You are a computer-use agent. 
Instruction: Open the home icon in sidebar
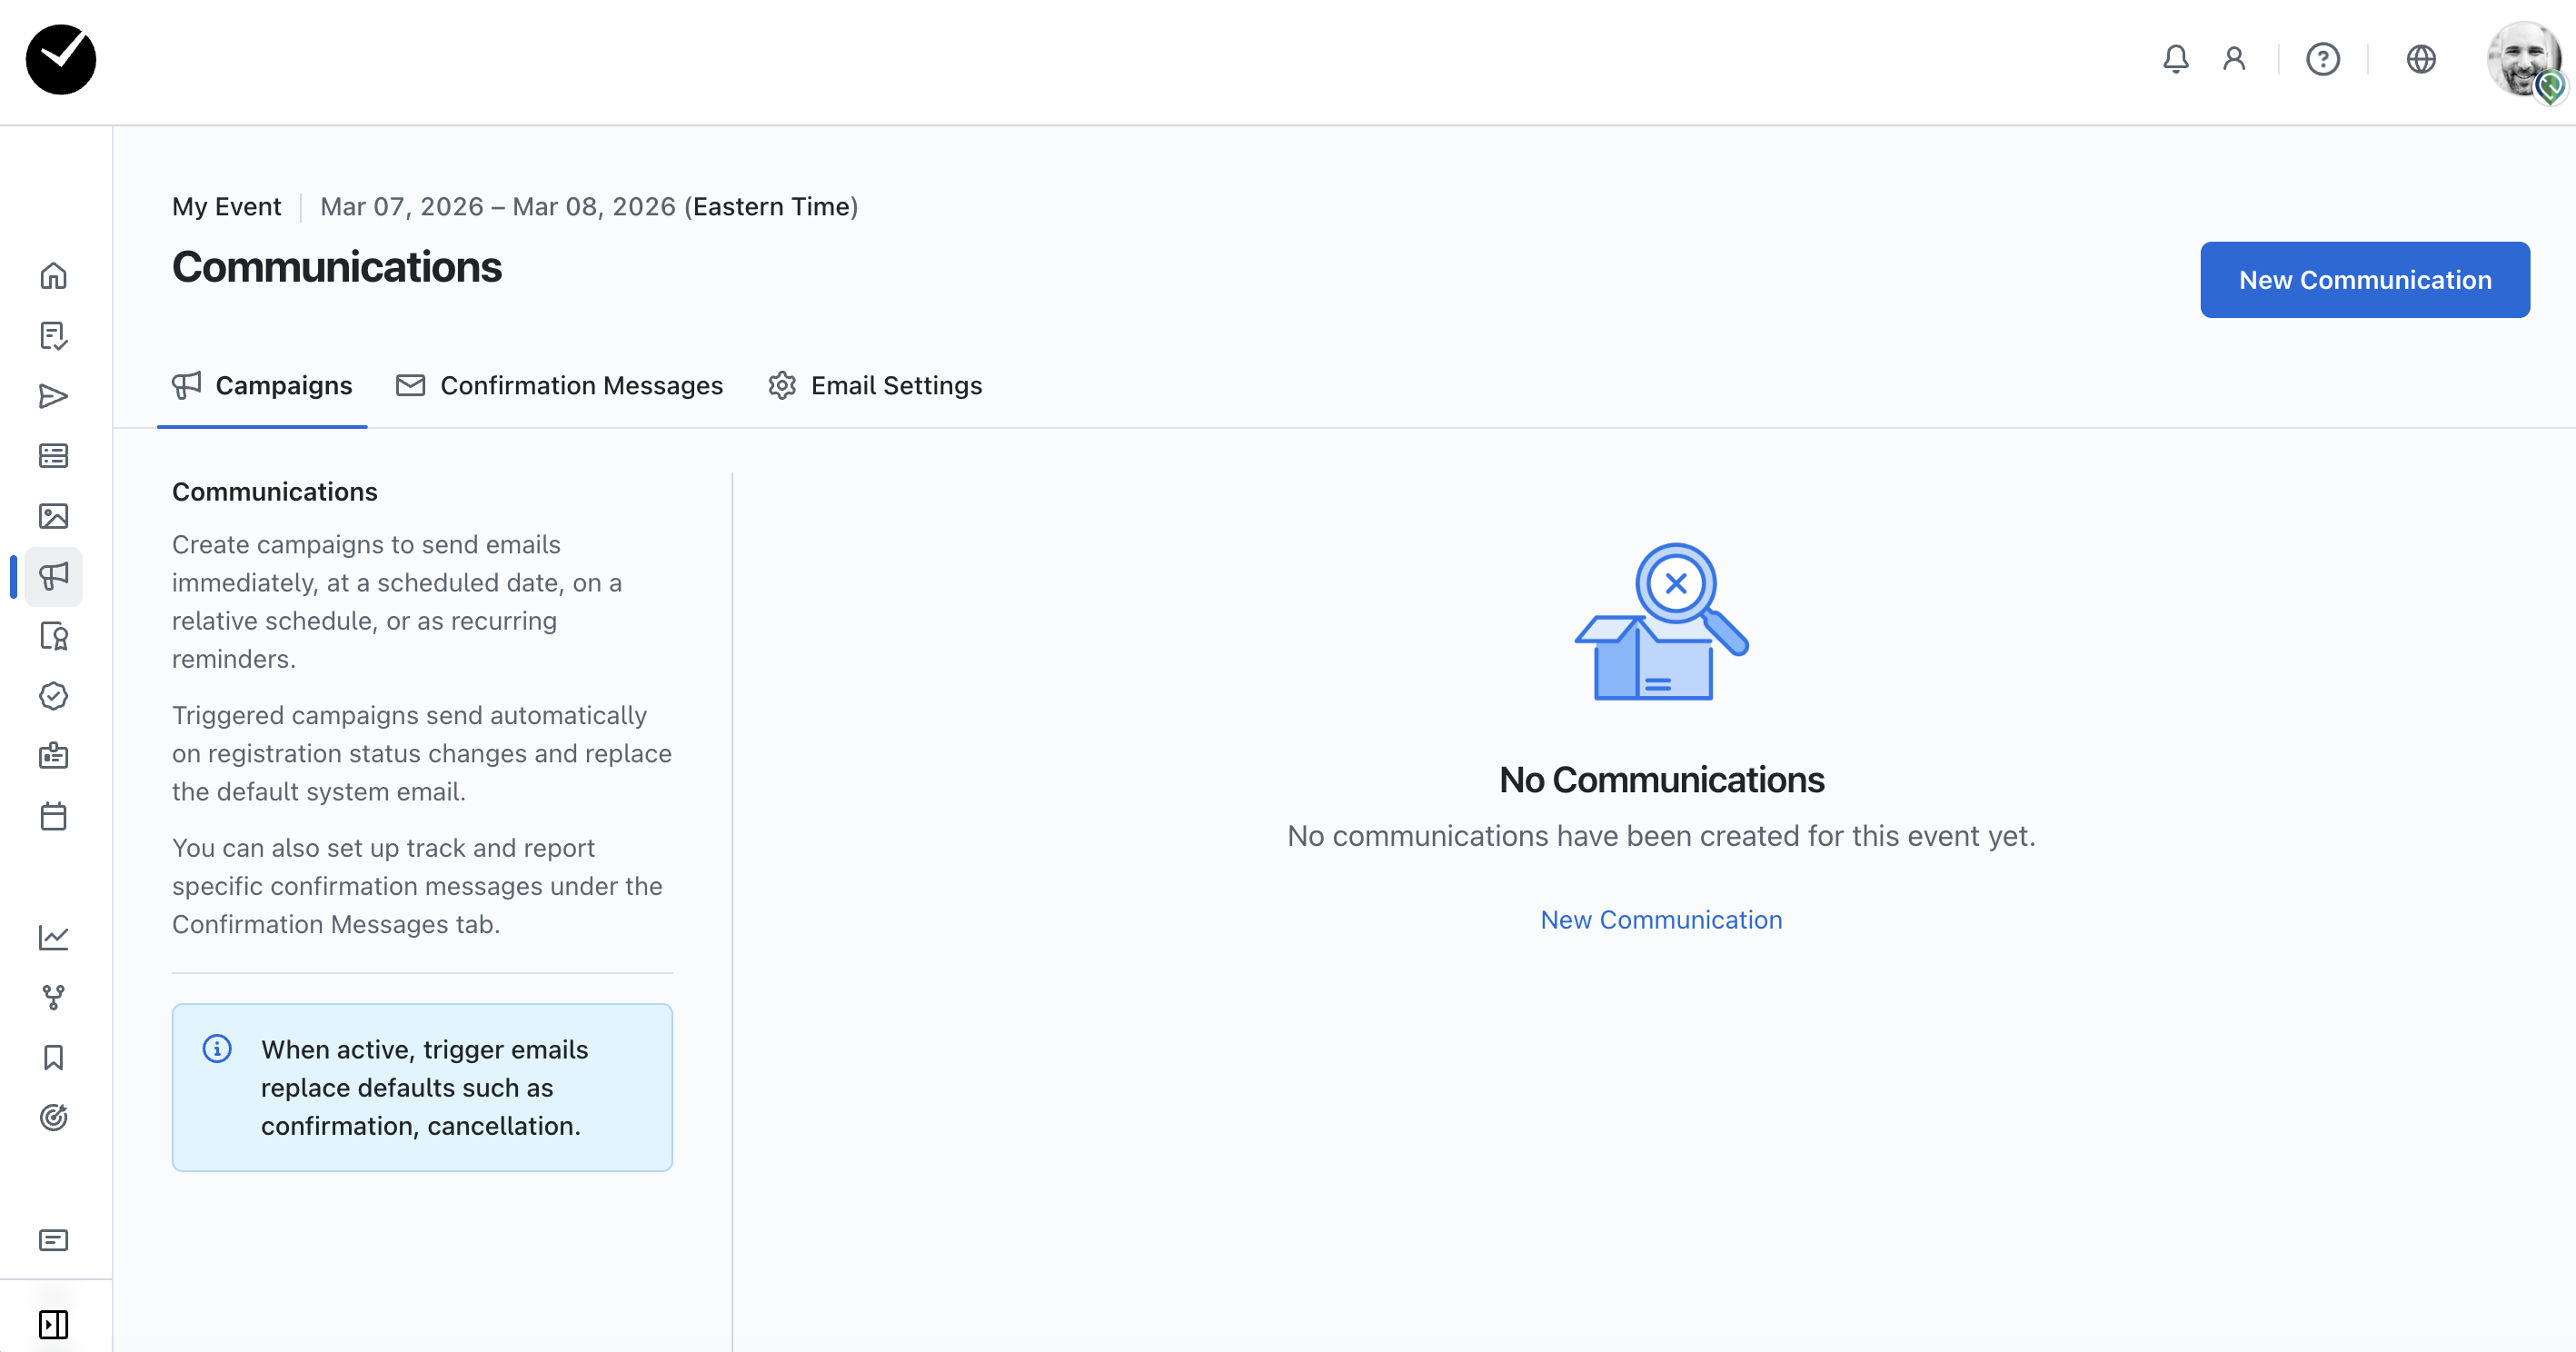(x=54, y=276)
